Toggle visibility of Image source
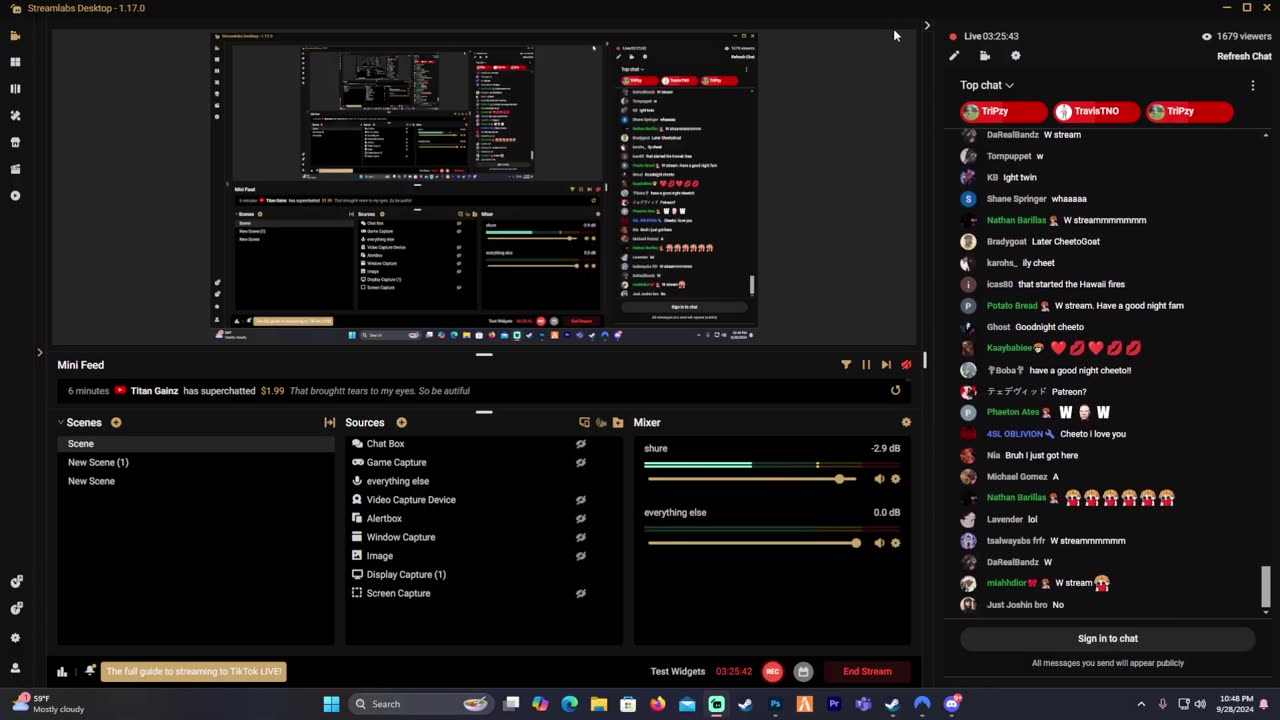 [x=580, y=556]
